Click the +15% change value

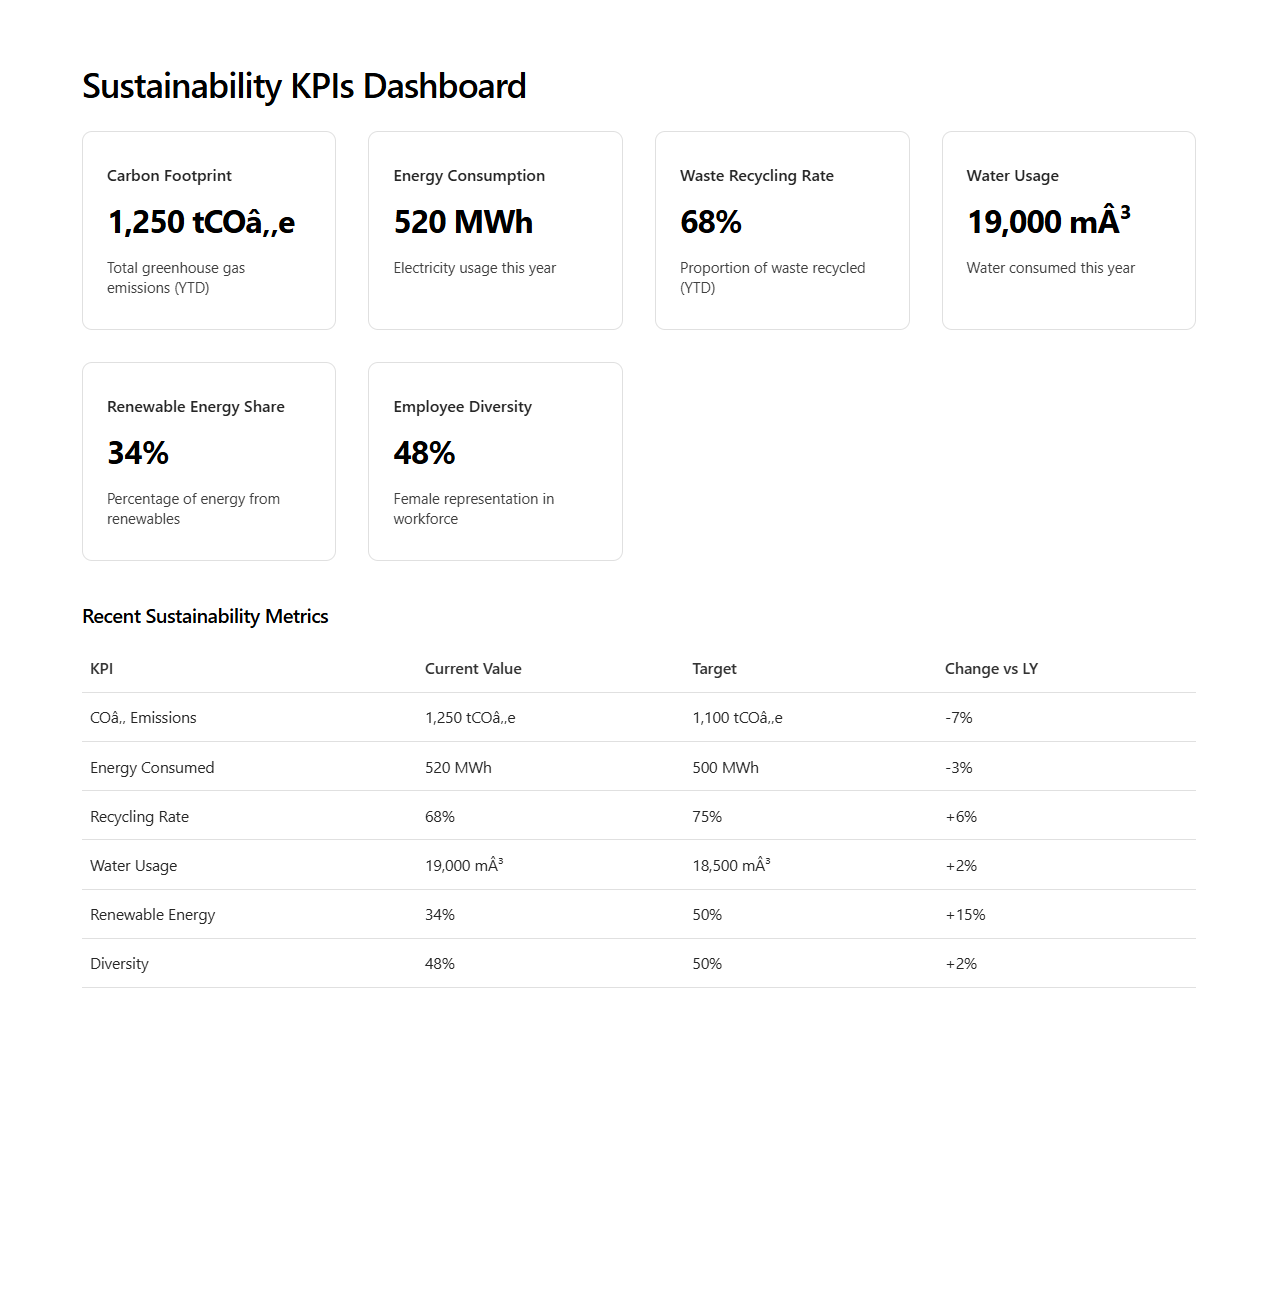coord(966,914)
